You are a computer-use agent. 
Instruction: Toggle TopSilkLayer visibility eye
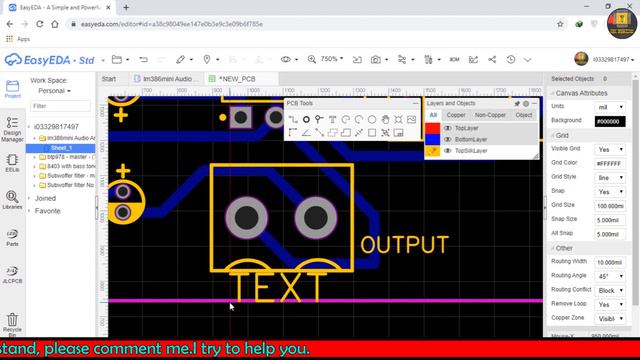pyautogui.click(x=447, y=151)
